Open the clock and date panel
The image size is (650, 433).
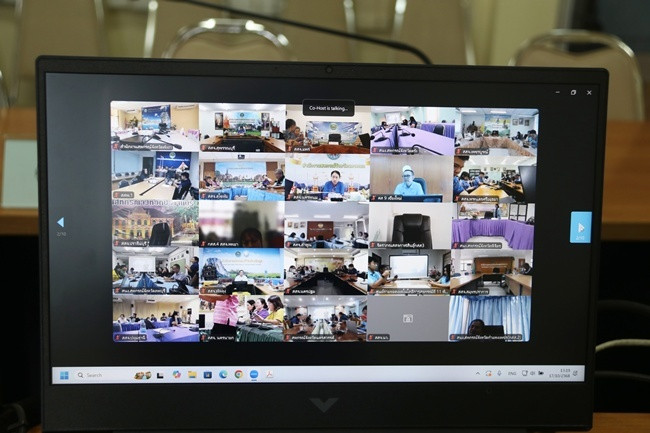pyautogui.click(x=565, y=374)
